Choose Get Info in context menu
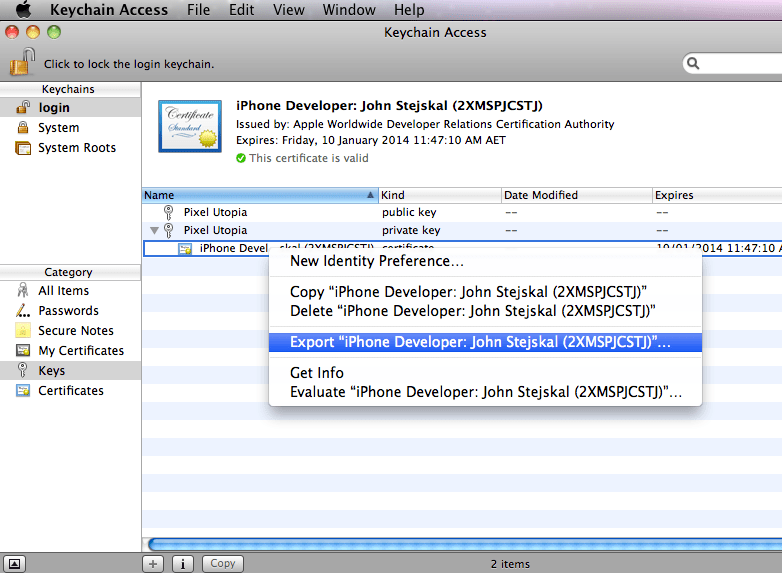The width and height of the screenshot is (782, 573). pyautogui.click(x=485, y=373)
